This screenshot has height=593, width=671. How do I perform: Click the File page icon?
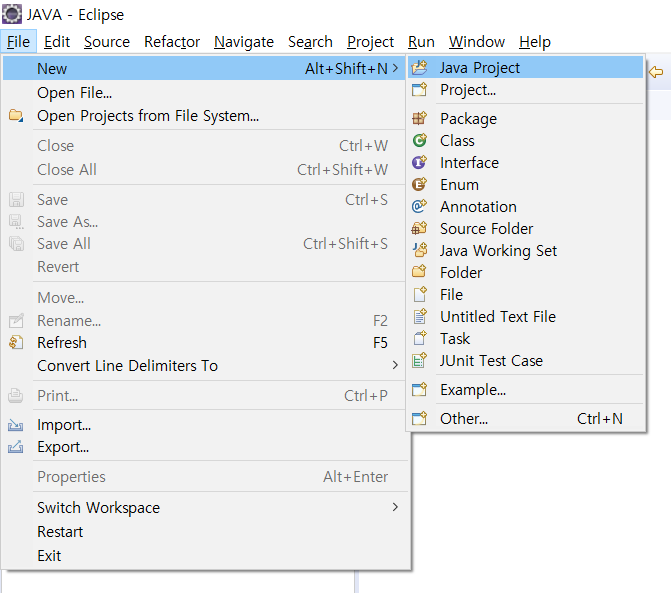419,294
